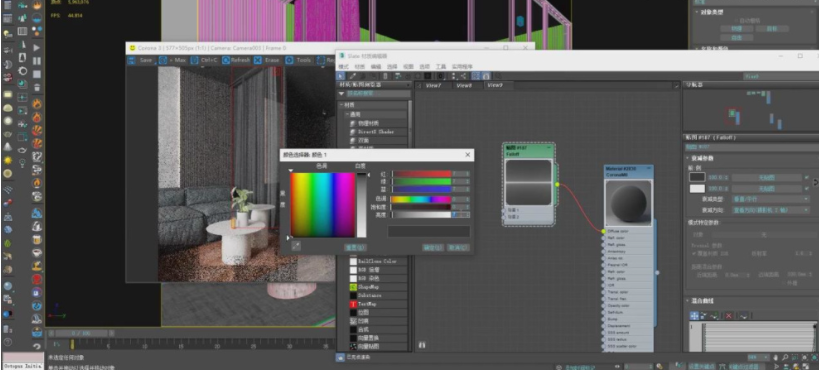
Task: Click Refresh in the Corona frame buffer
Action: pos(236,61)
